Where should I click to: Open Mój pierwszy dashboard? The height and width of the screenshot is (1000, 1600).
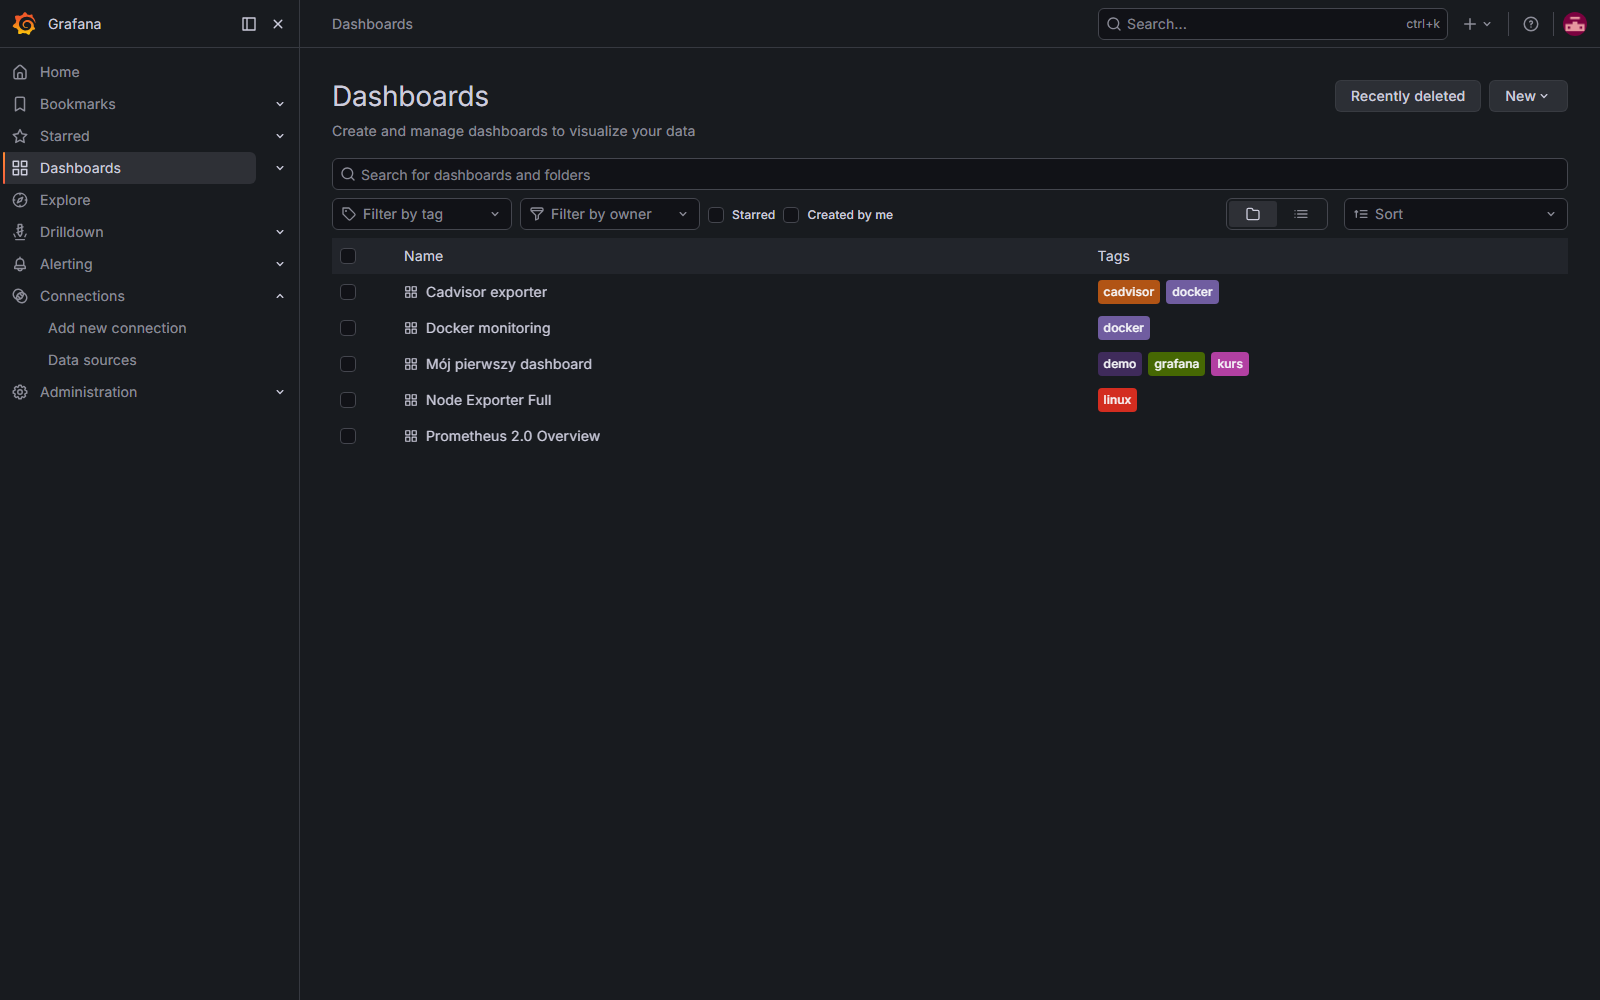(x=509, y=364)
